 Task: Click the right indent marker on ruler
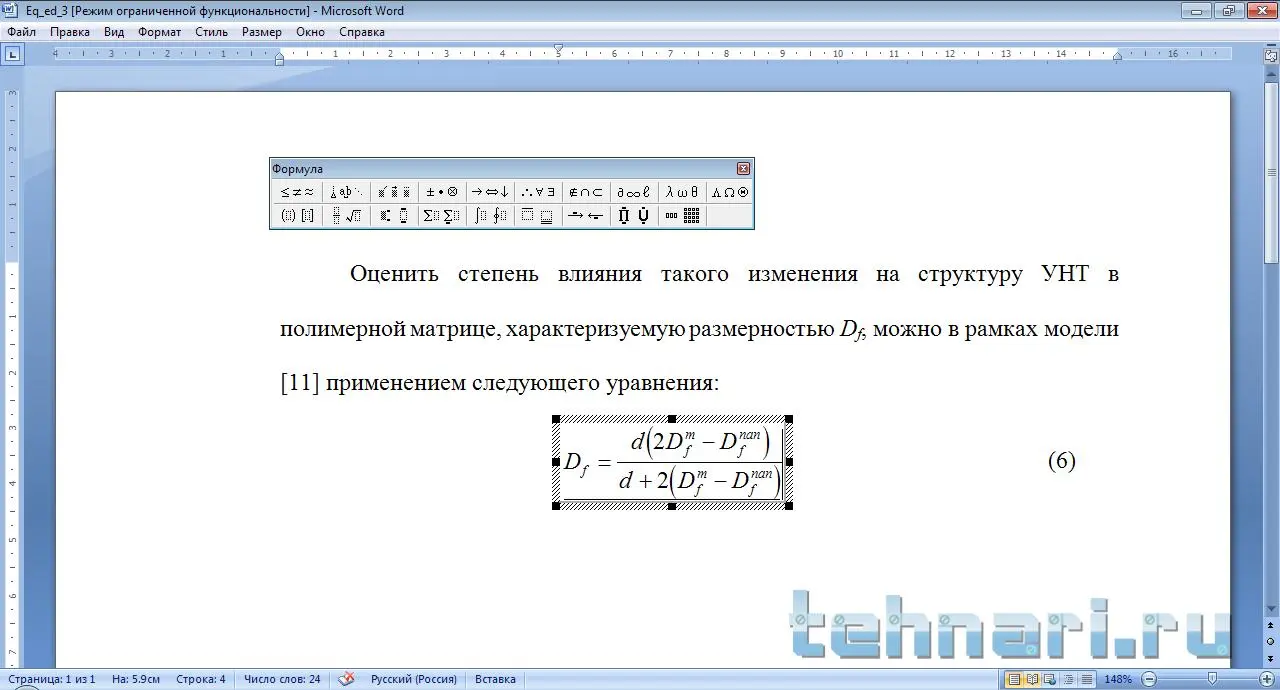point(1117,58)
